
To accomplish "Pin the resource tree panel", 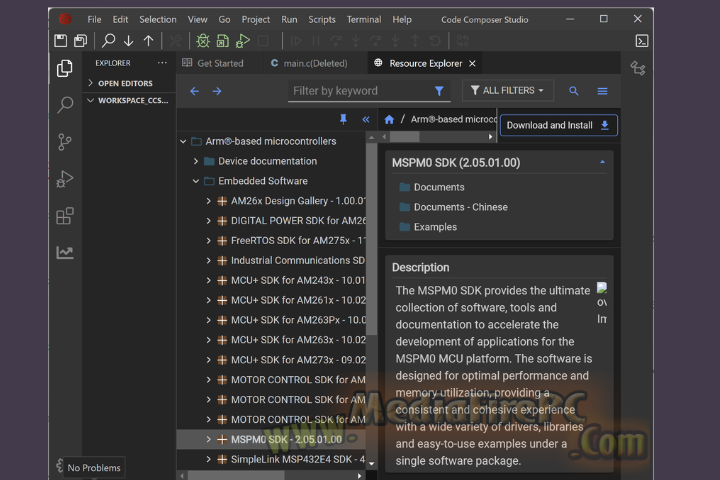I will tap(343, 119).
